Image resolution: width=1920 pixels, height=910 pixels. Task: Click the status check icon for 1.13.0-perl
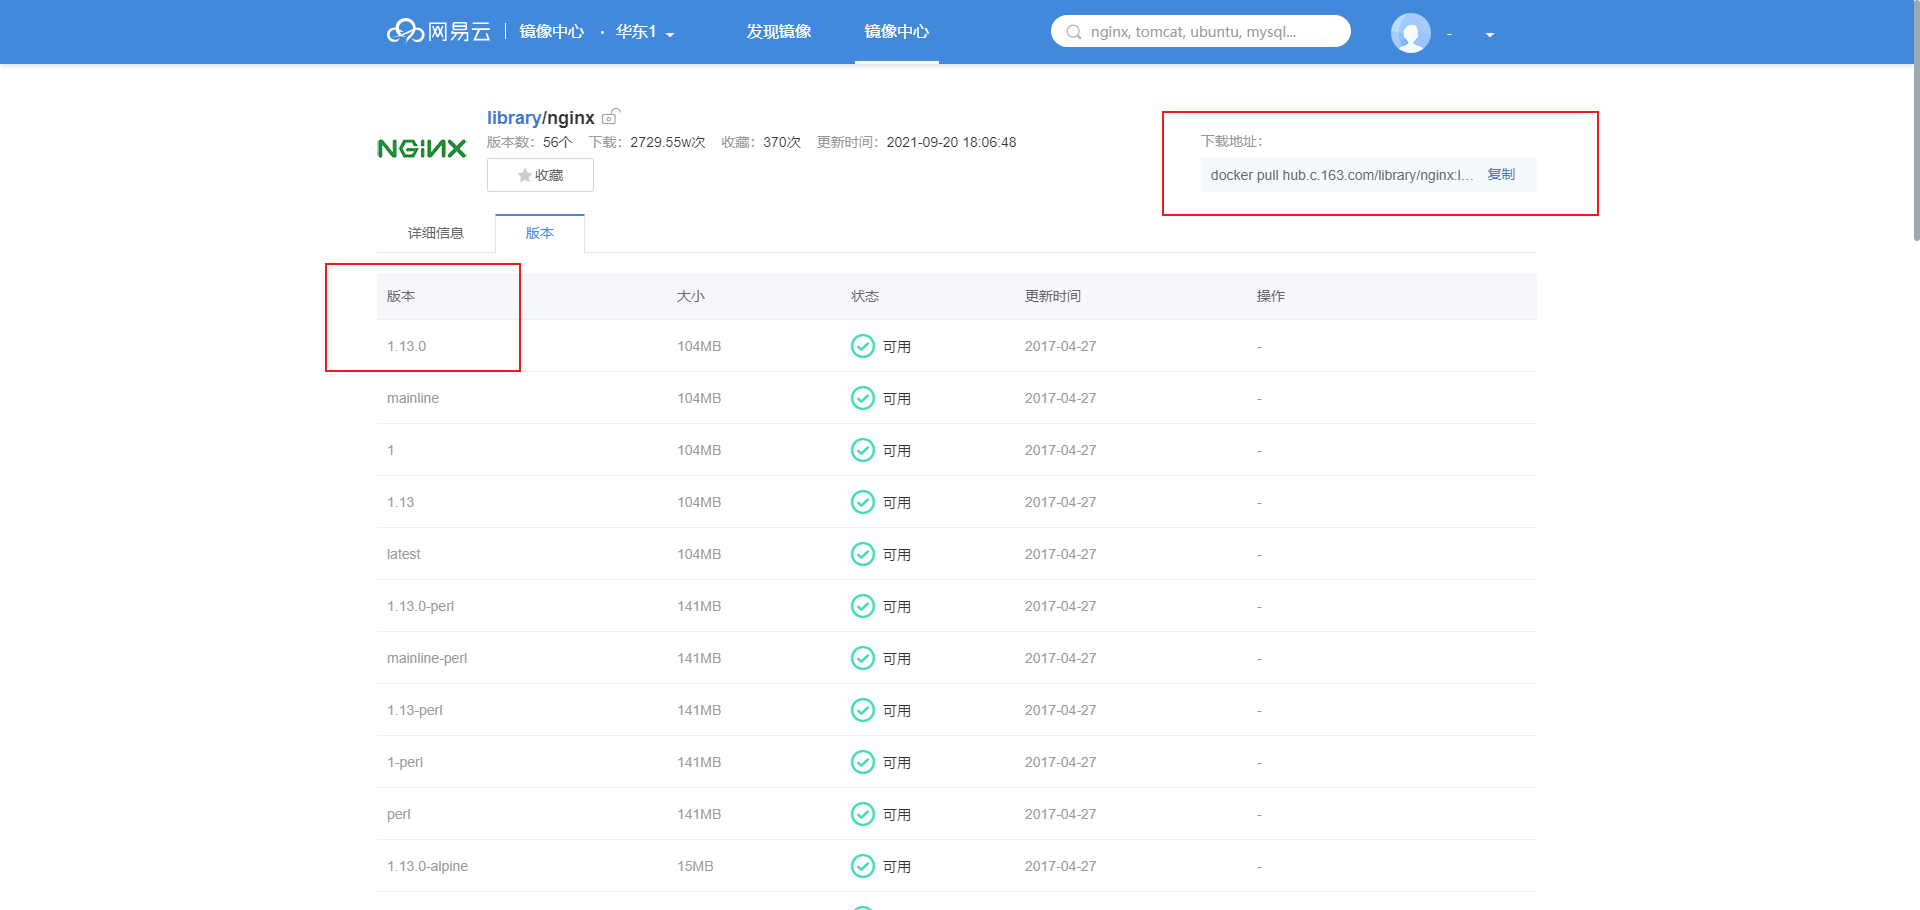pyautogui.click(x=862, y=606)
